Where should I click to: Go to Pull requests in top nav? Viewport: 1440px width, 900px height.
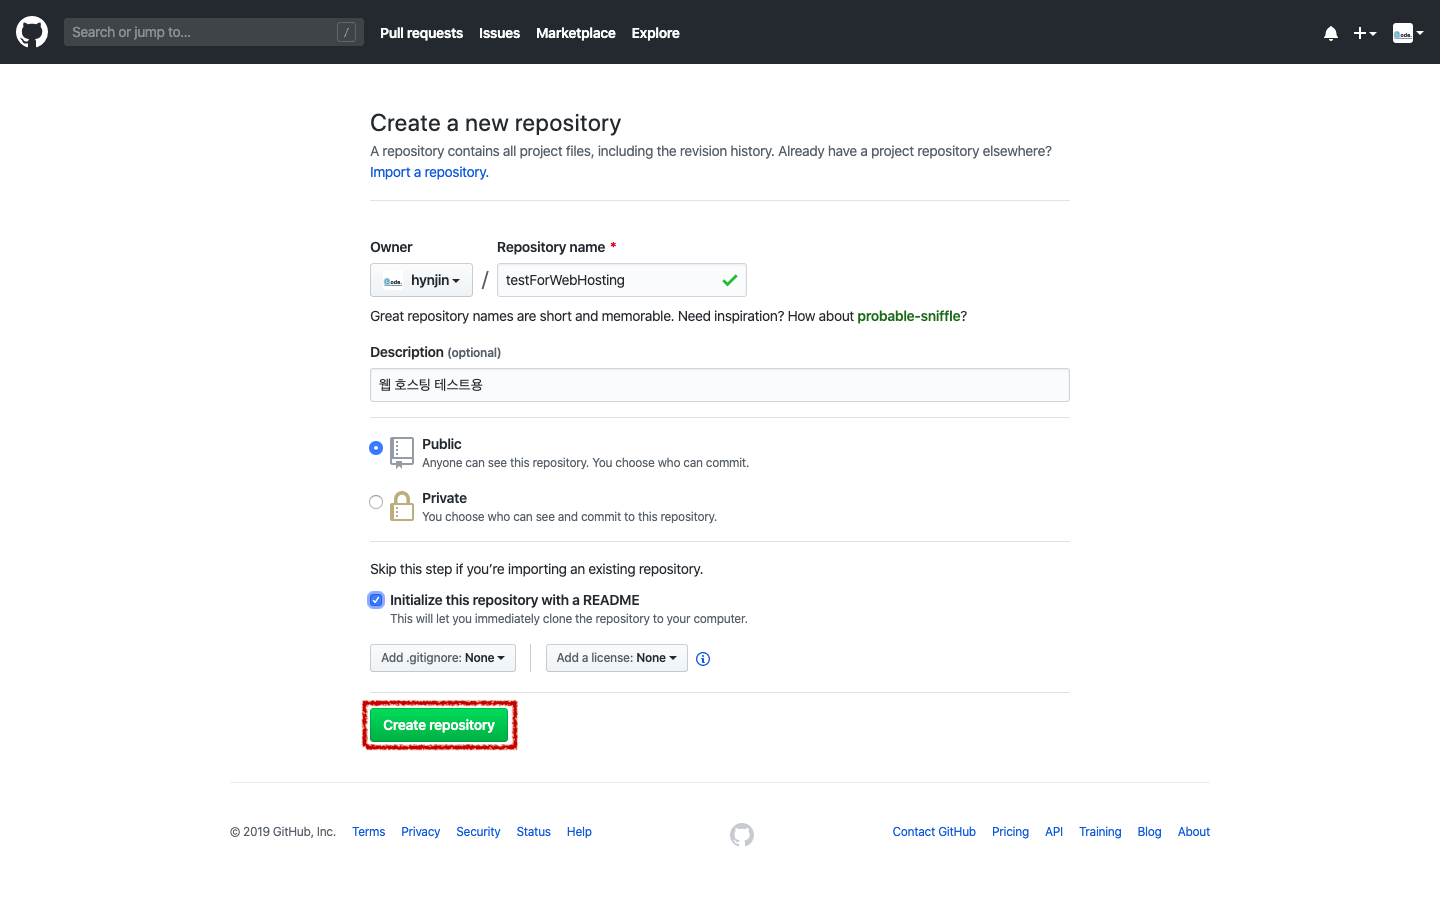[421, 33]
